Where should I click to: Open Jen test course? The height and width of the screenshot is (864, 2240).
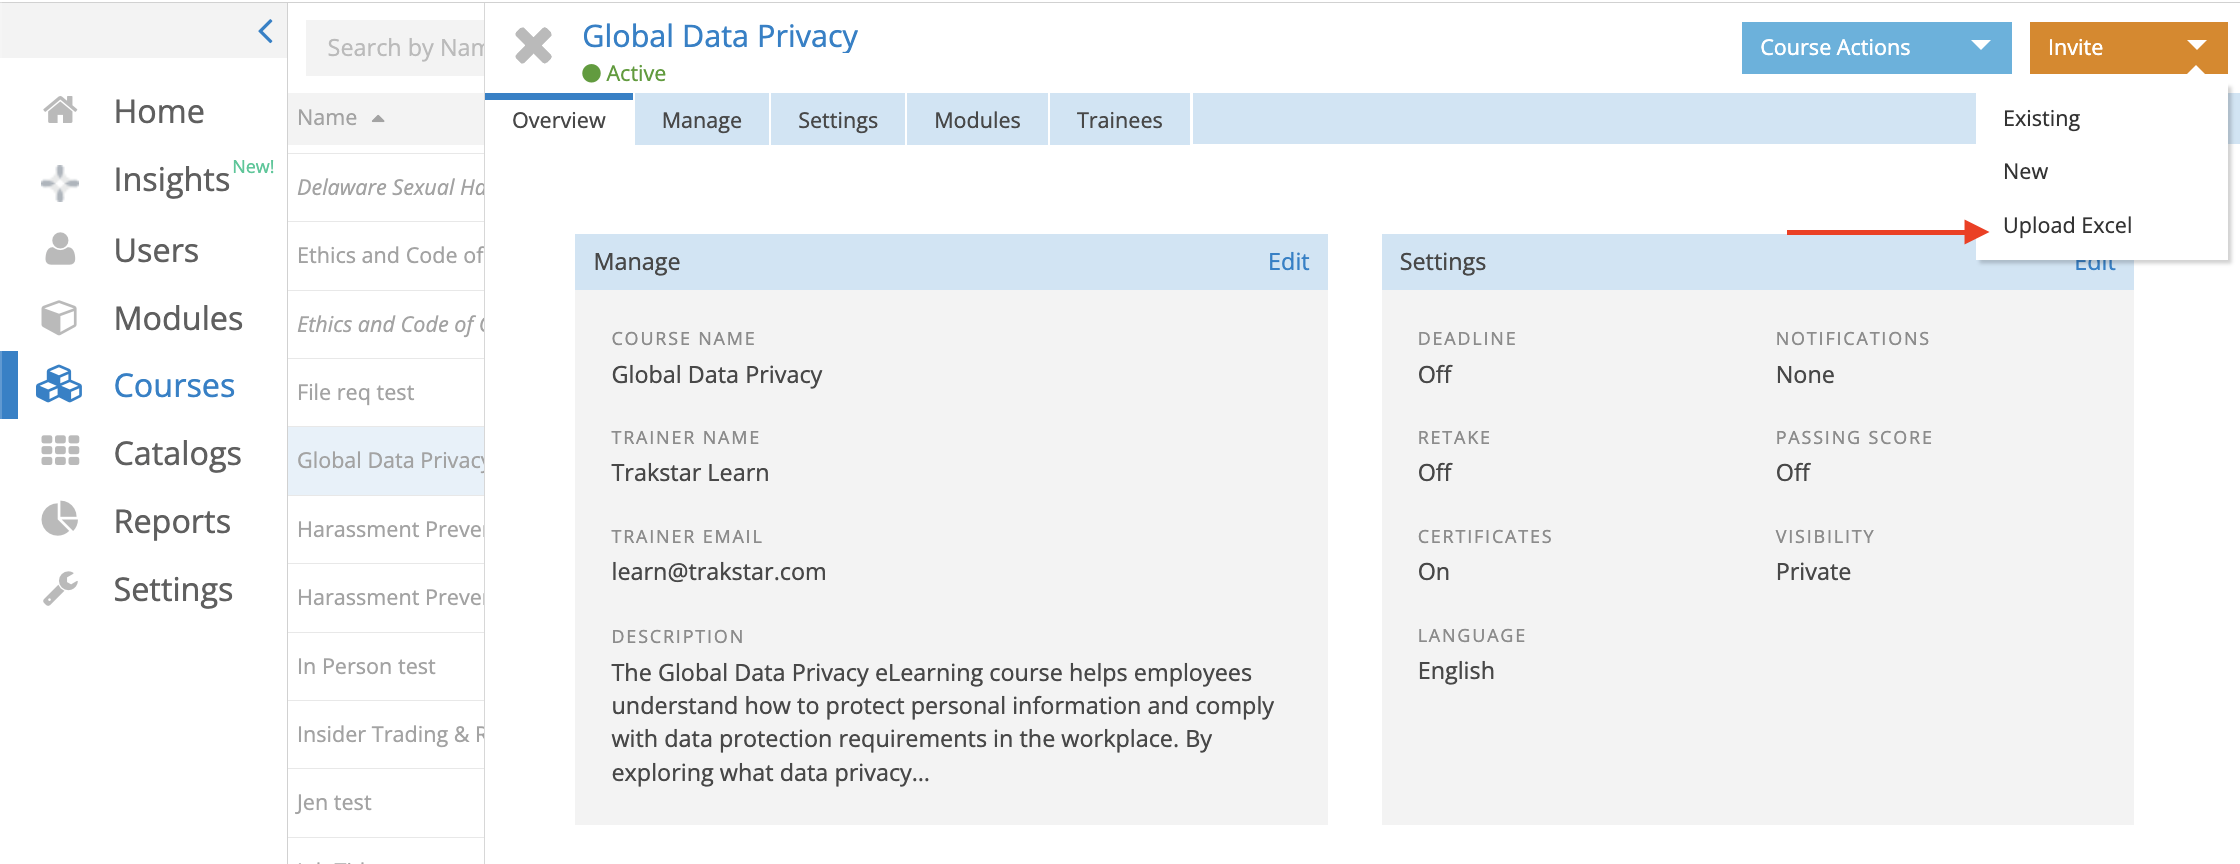[x=386, y=803]
